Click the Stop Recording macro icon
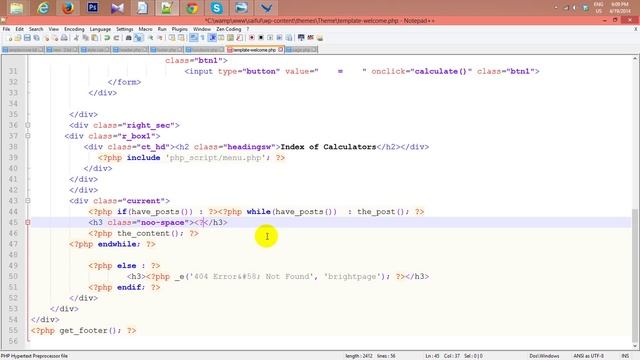 [261, 38]
